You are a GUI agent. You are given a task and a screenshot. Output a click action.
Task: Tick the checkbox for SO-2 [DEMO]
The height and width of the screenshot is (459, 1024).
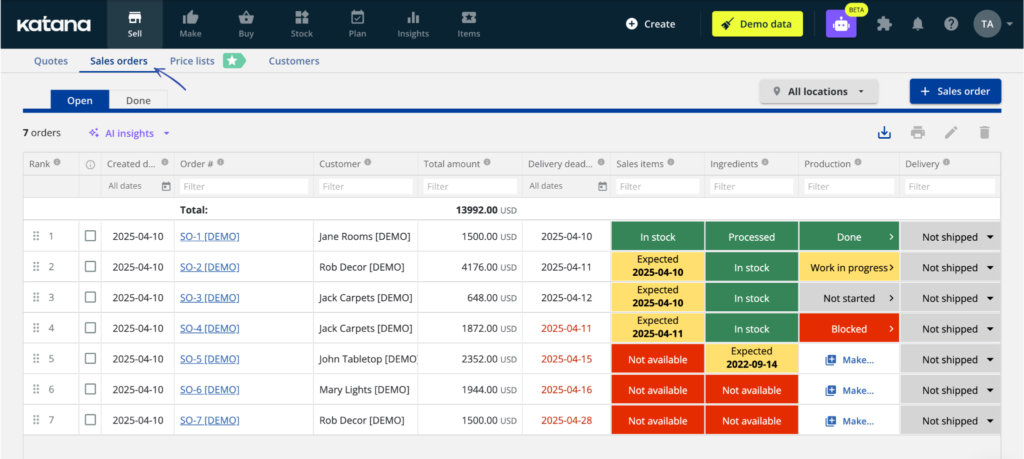click(x=90, y=266)
